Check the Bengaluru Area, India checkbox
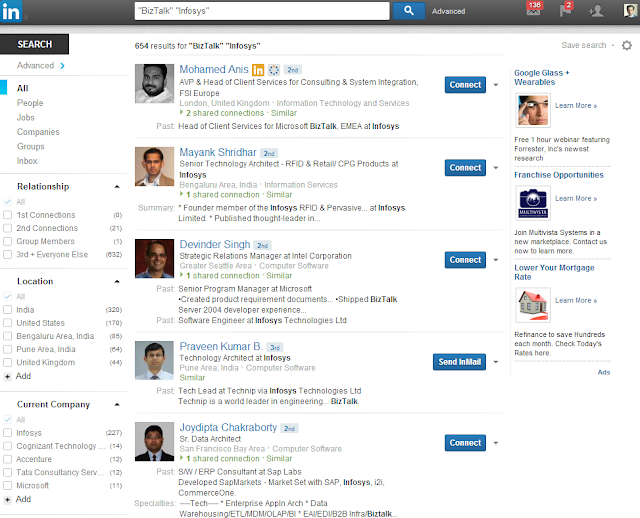 click(x=7, y=336)
